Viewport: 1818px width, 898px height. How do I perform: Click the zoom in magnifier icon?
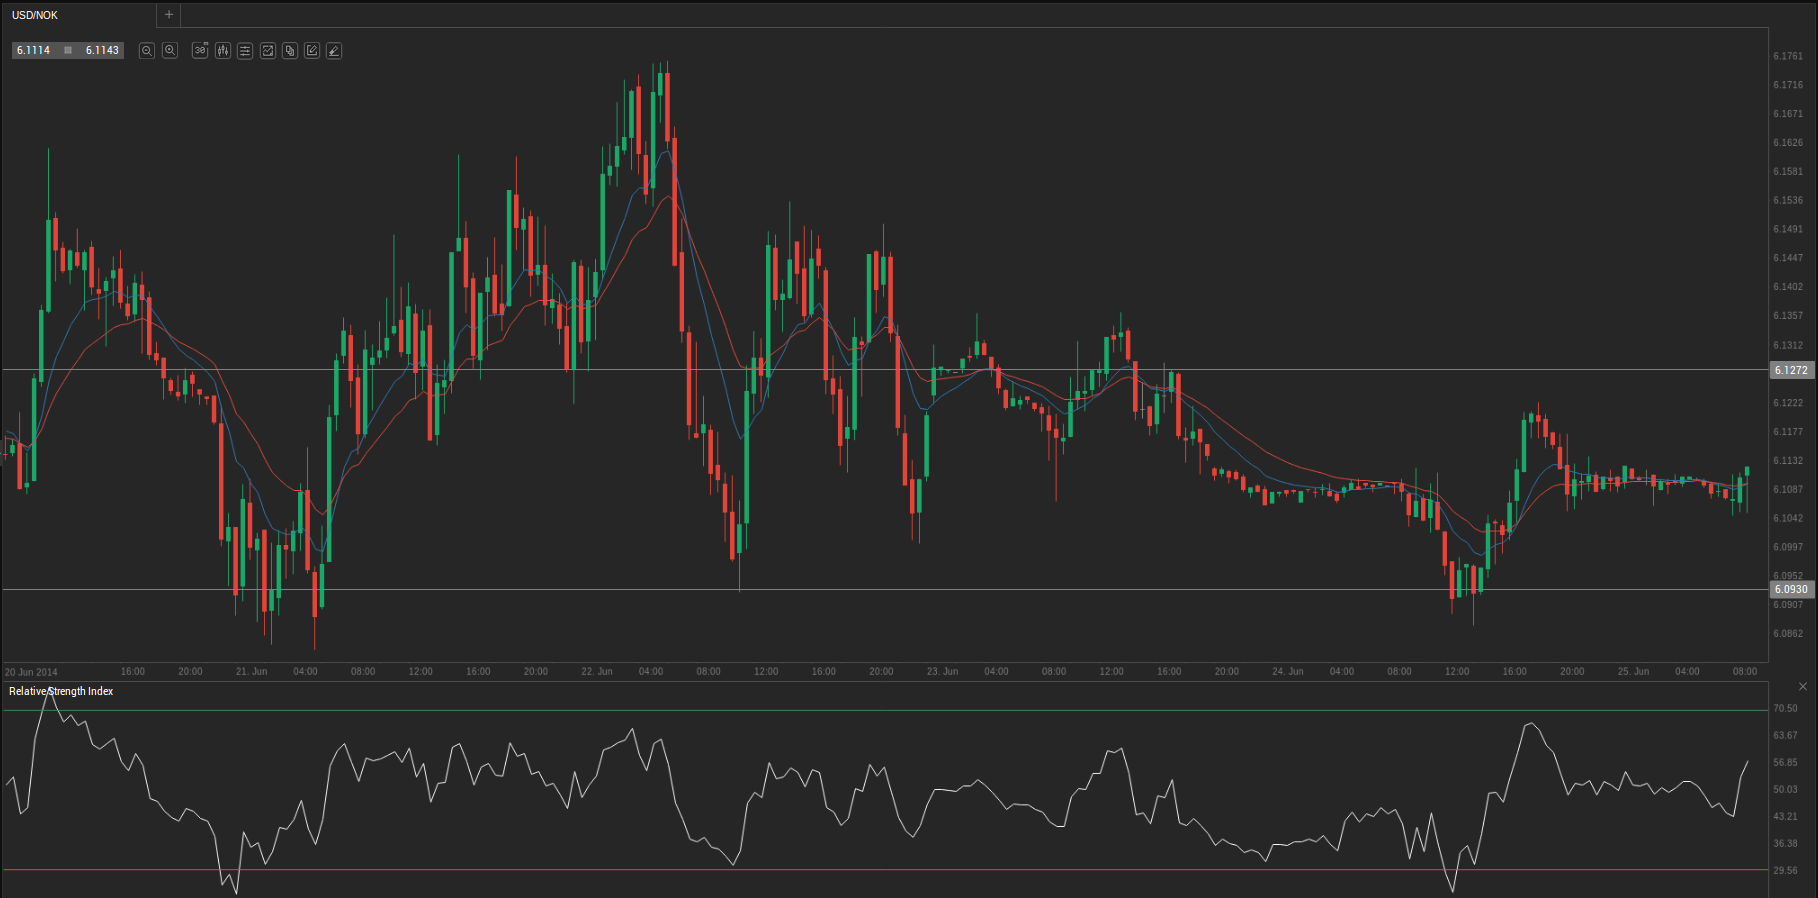click(170, 50)
